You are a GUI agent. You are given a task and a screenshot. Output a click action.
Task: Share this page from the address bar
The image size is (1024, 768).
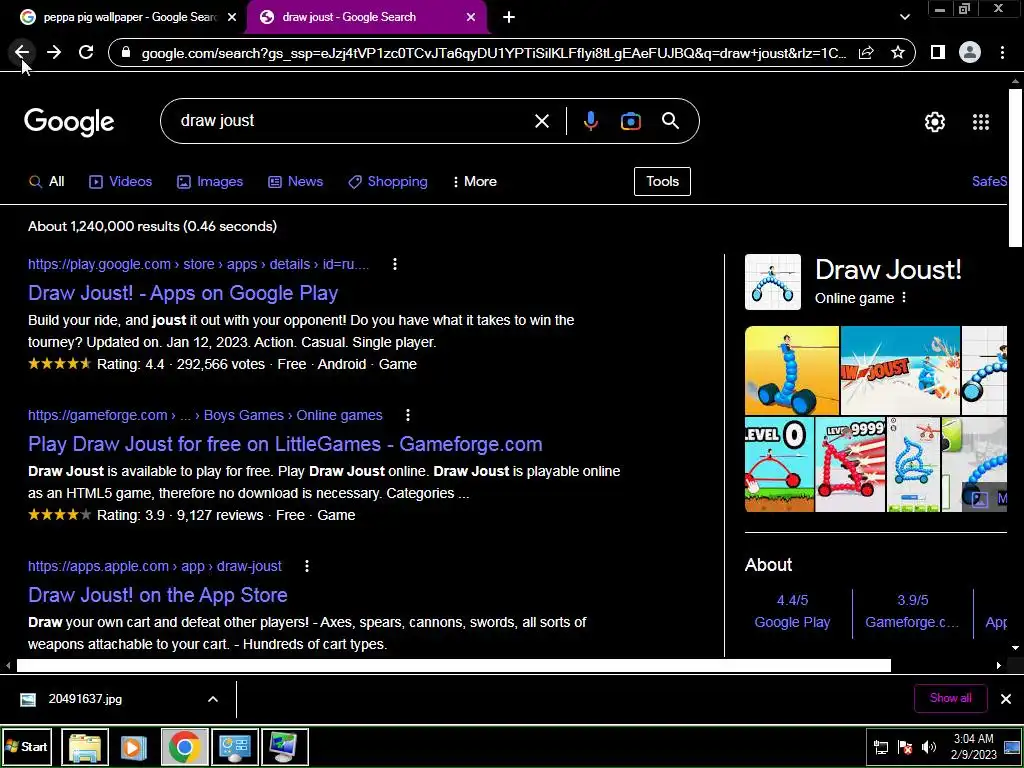click(x=866, y=52)
